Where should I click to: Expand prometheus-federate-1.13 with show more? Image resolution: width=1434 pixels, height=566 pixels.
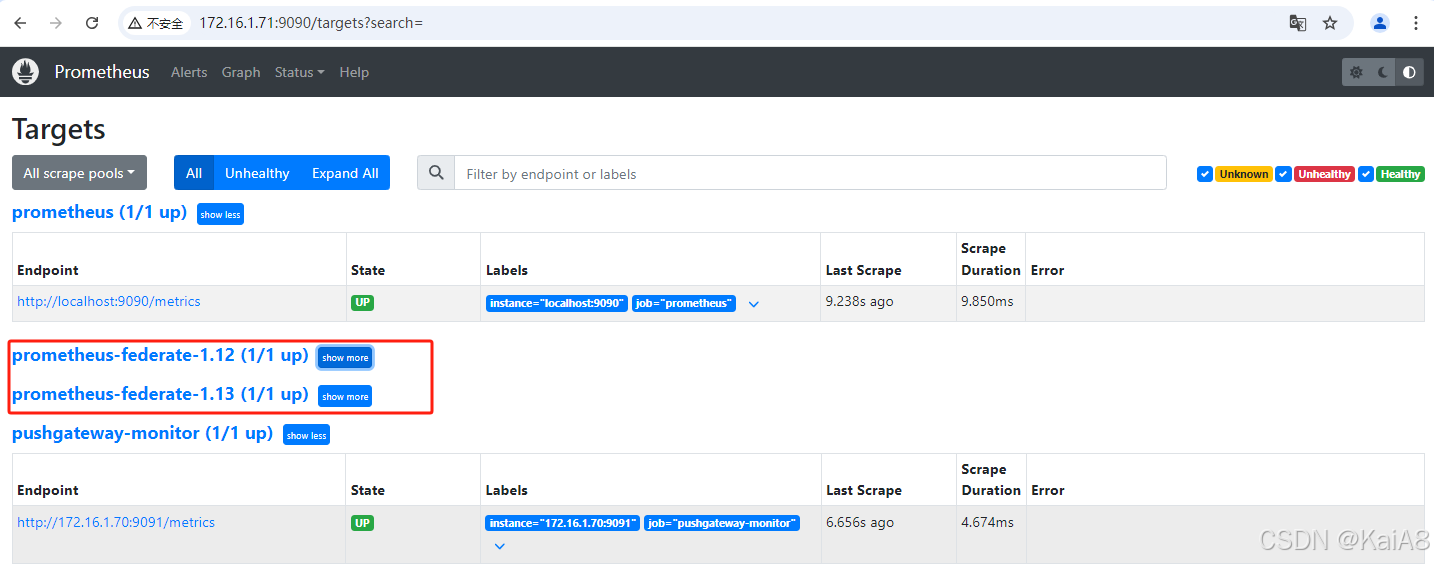(x=345, y=396)
